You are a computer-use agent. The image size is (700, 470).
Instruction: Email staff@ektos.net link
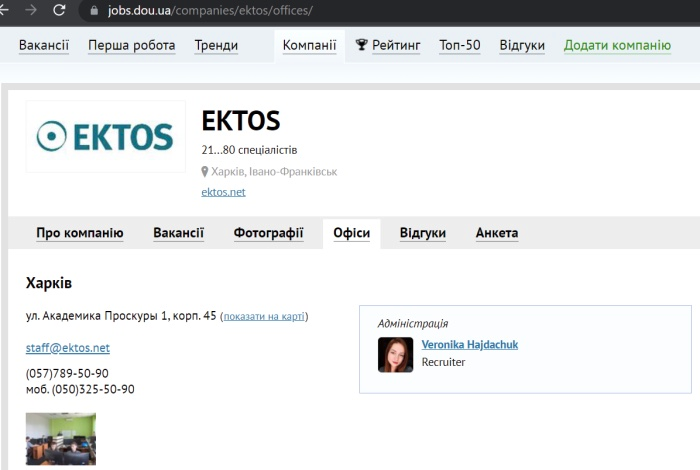point(68,348)
